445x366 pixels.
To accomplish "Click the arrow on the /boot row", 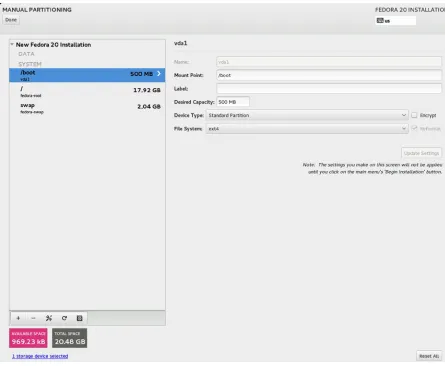I will tap(159, 73).
